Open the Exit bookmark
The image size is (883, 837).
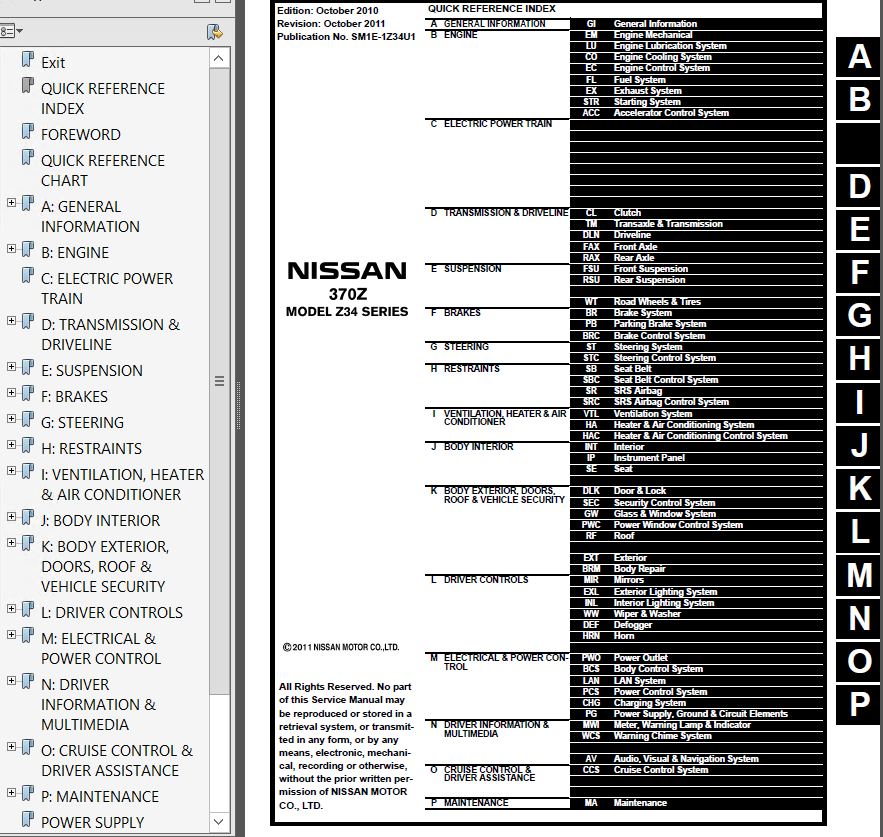(x=53, y=63)
